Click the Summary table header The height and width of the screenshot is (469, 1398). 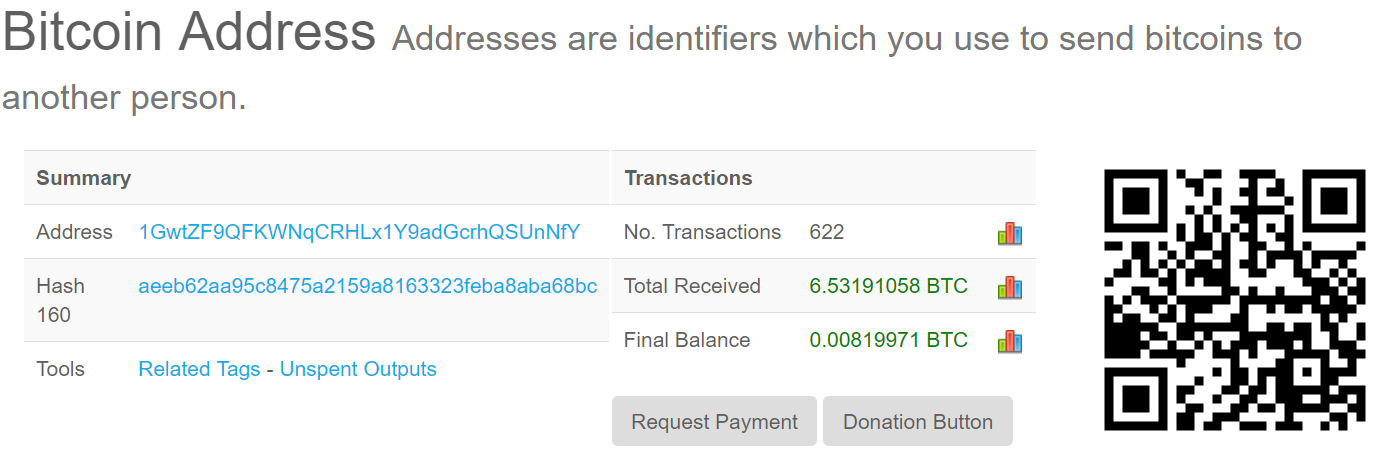(x=84, y=178)
